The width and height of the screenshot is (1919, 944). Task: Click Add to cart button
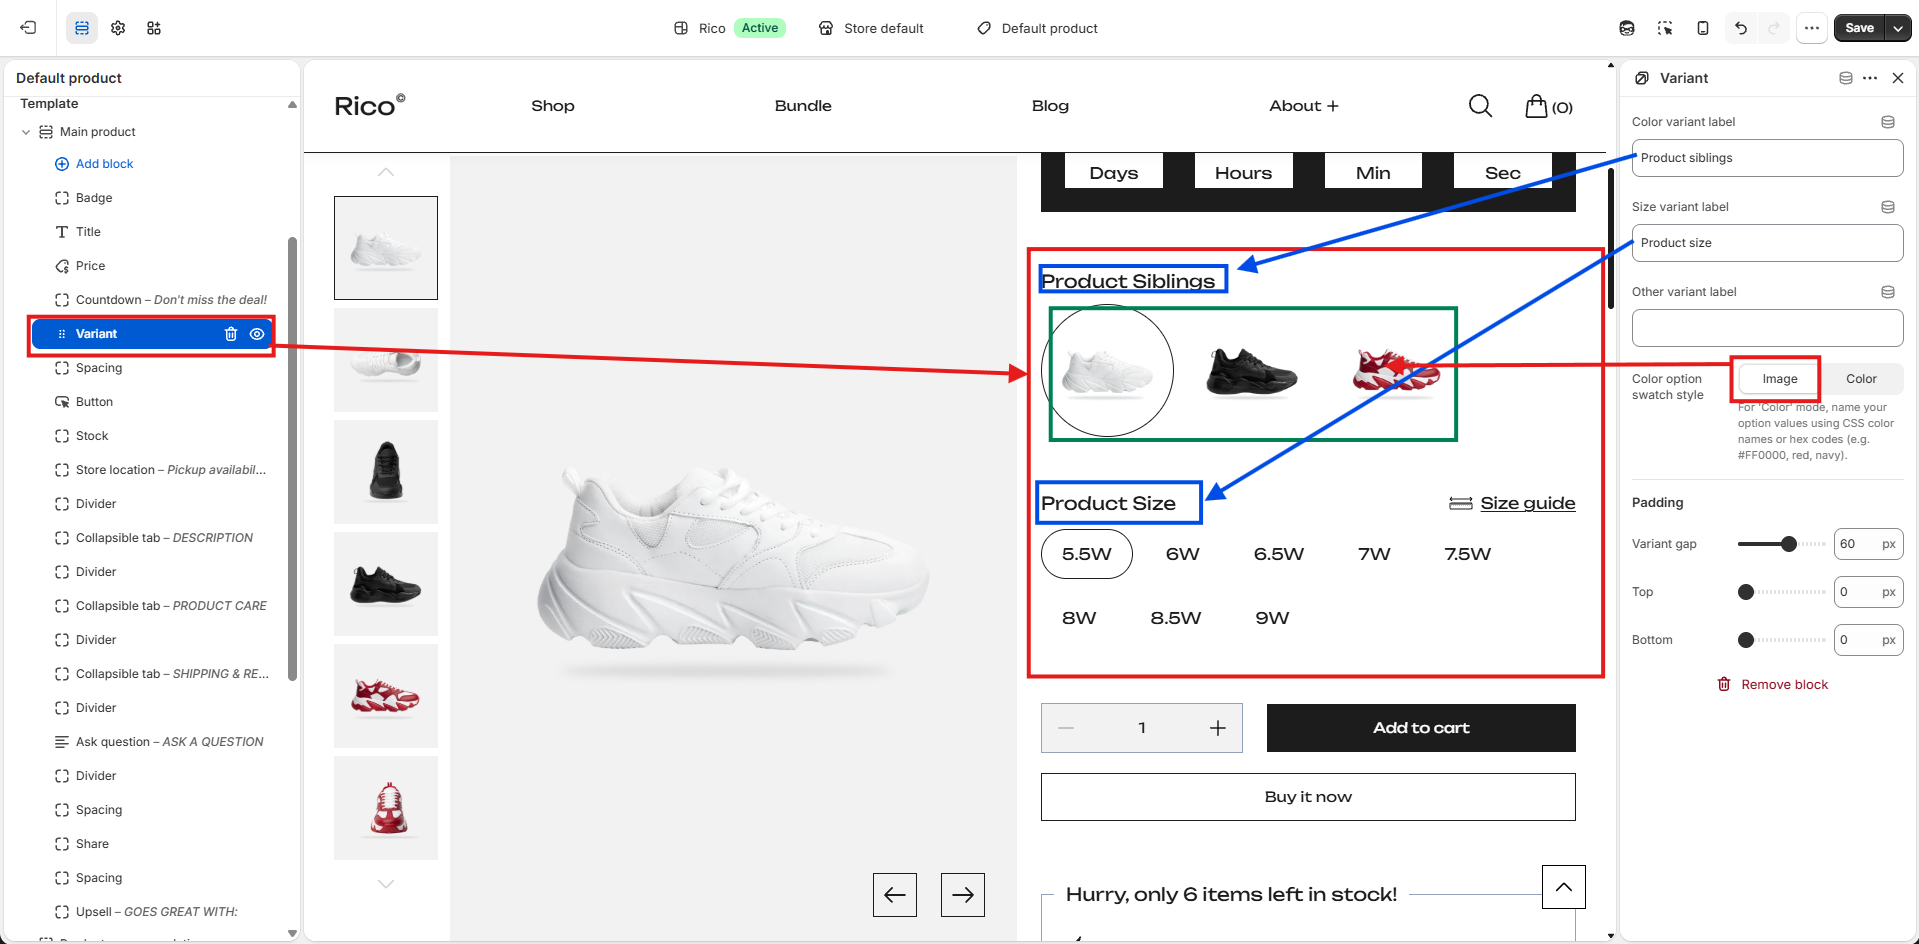[1421, 728]
